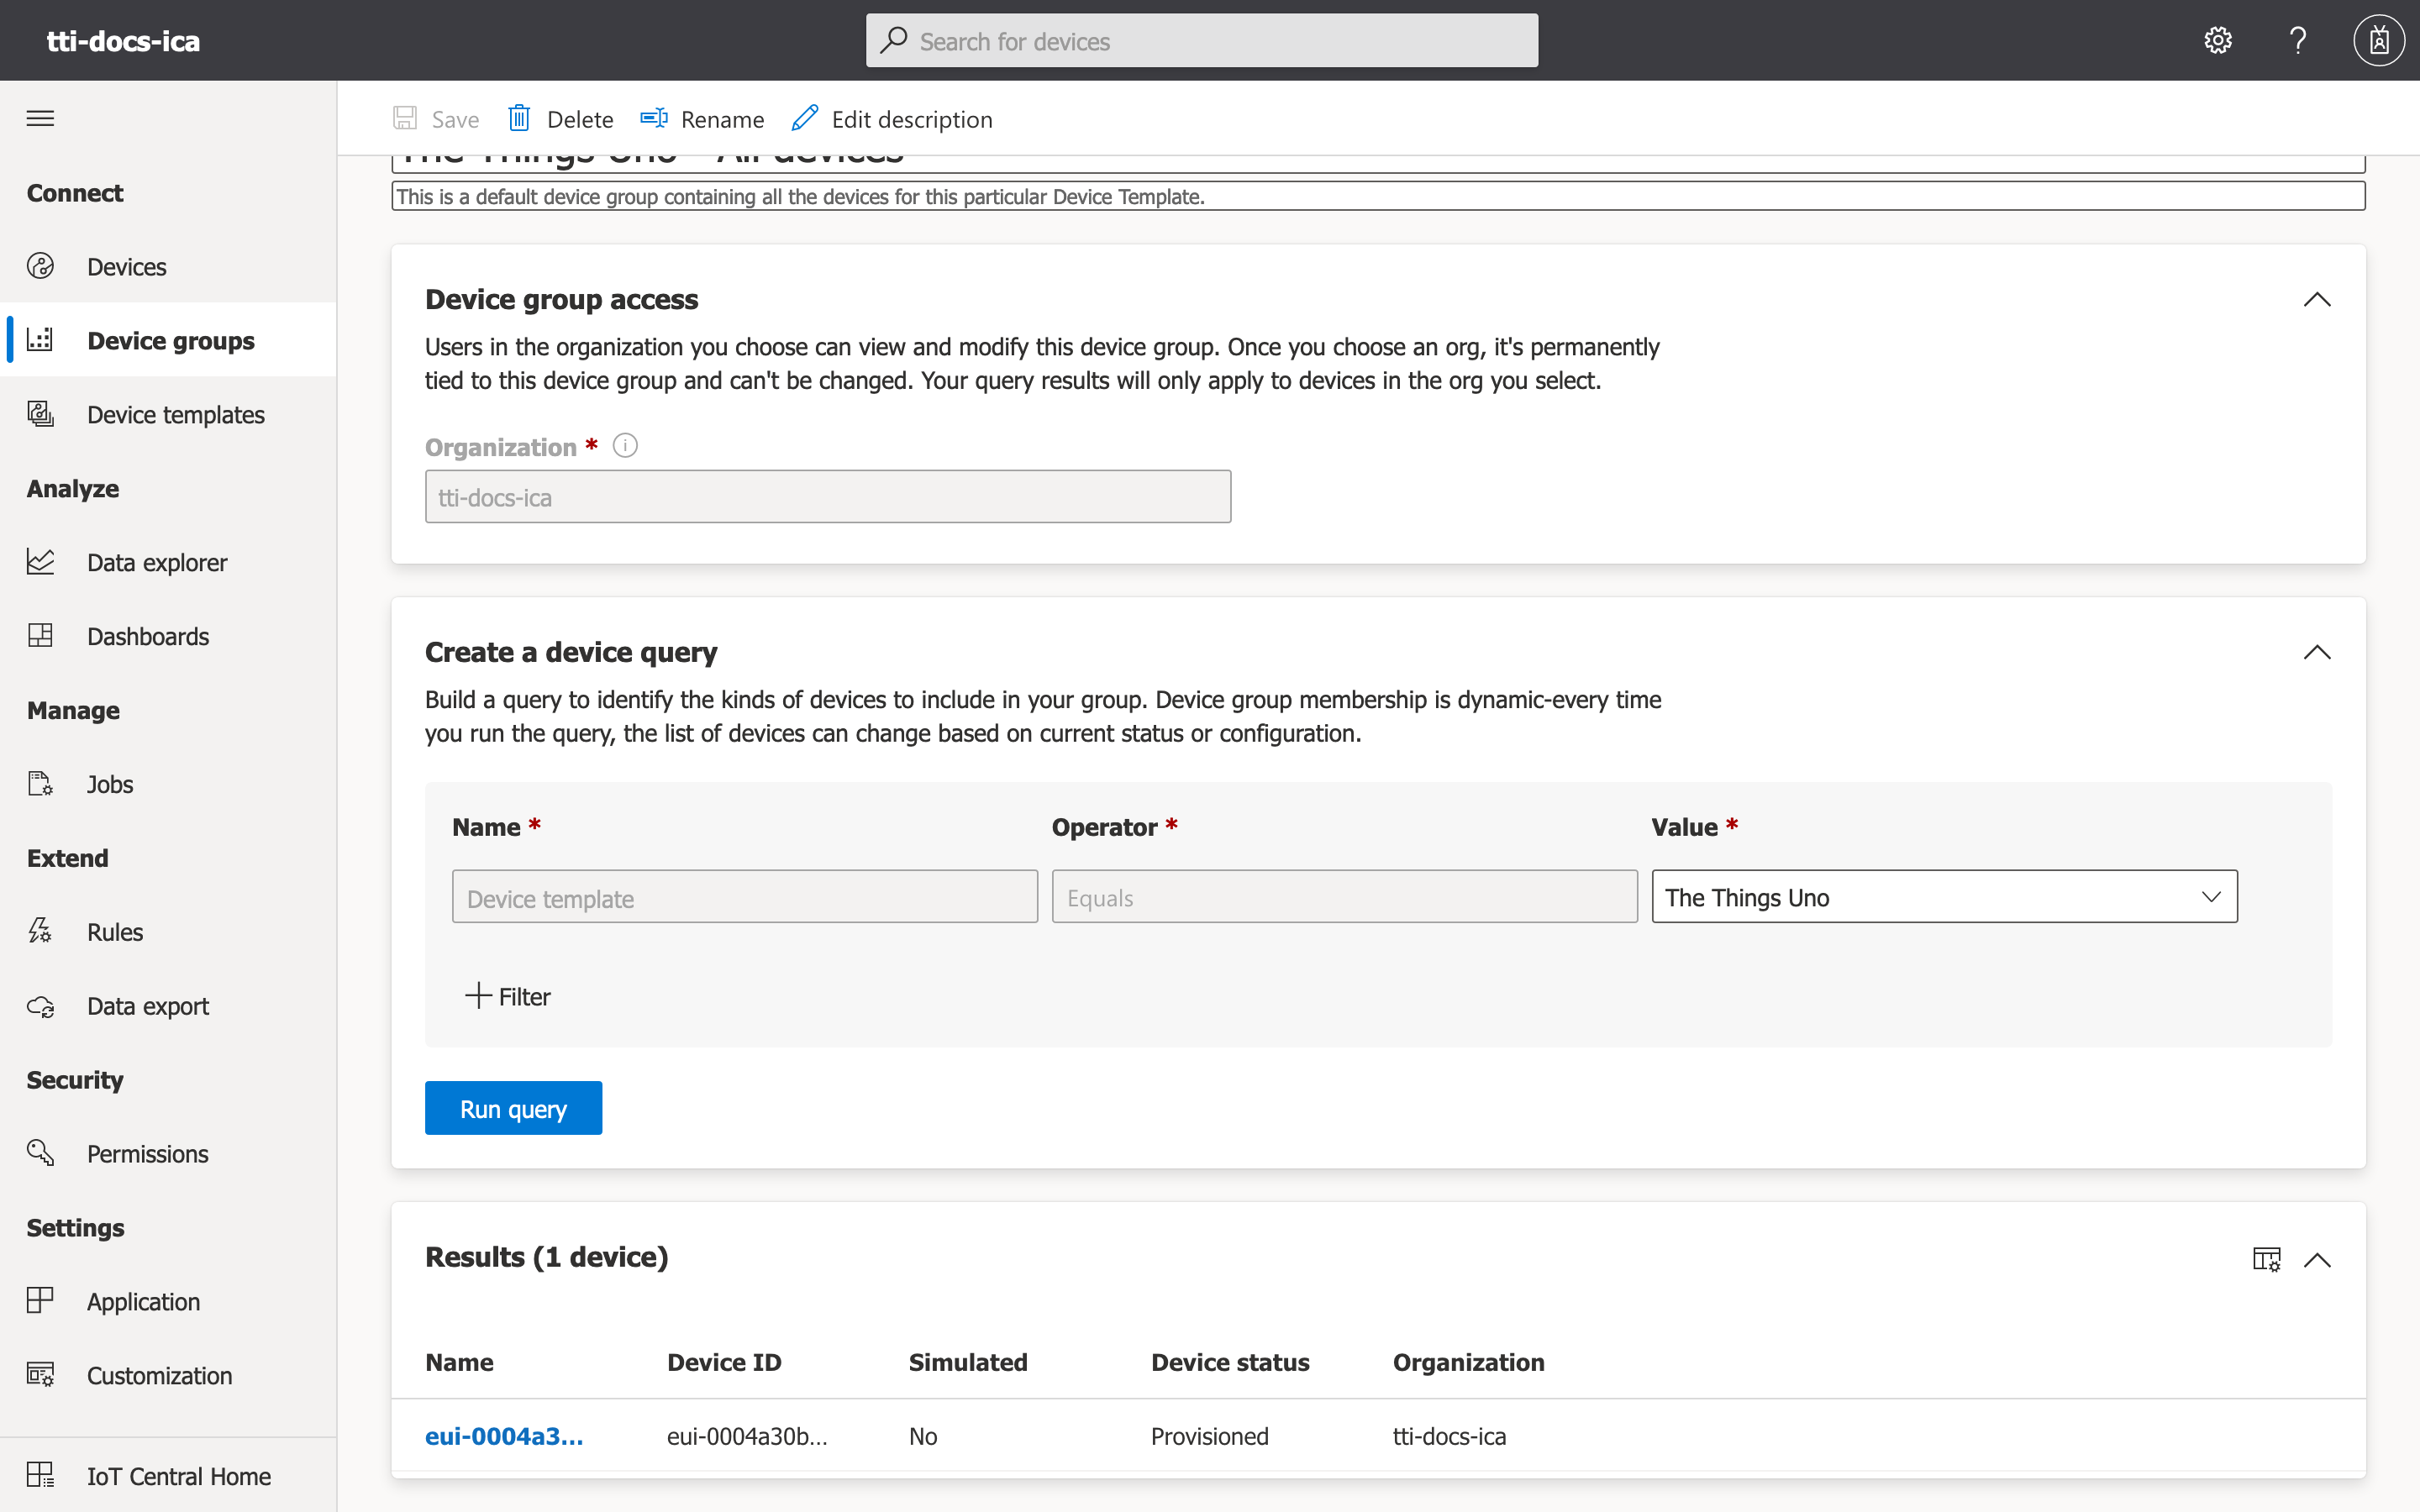The width and height of the screenshot is (2420, 1512).
Task: Collapse Create a device query section
Action: (x=2317, y=652)
